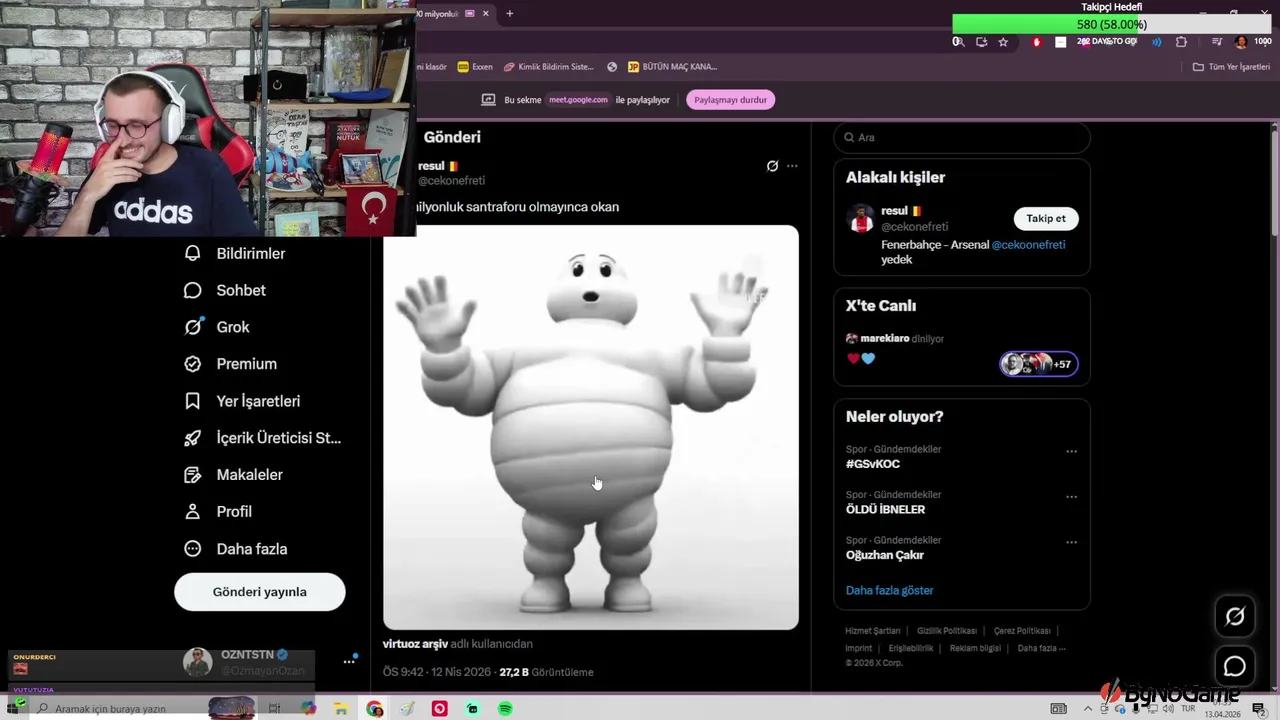Open Spotify from Windows taskbar
1280x720 pixels.
(x=505, y=709)
